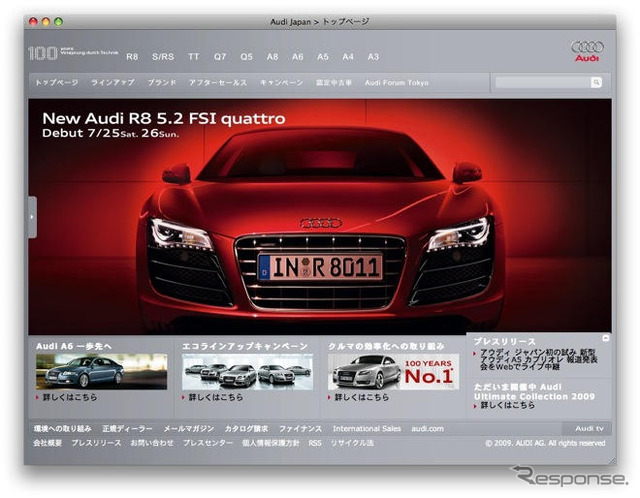Select the A4 model link
This screenshot has height=498, width=640.
coord(348,57)
